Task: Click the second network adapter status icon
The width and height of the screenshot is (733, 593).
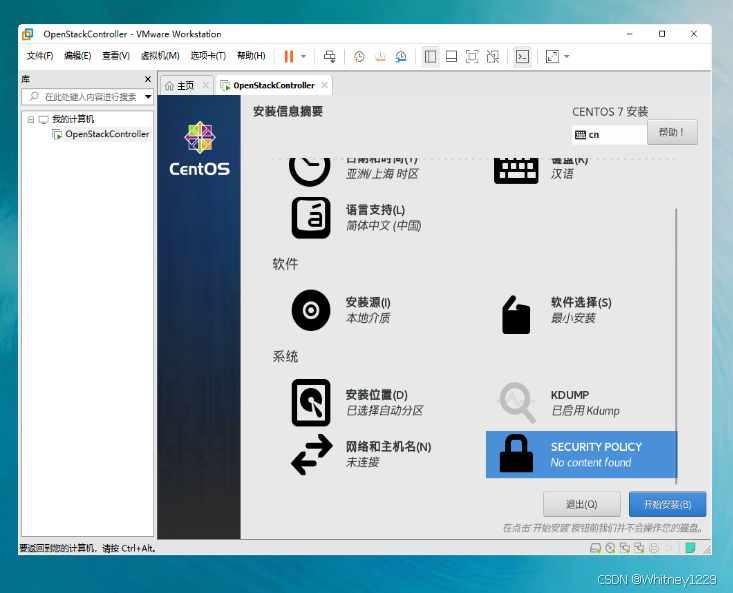Action: pyautogui.click(x=639, y=548)
